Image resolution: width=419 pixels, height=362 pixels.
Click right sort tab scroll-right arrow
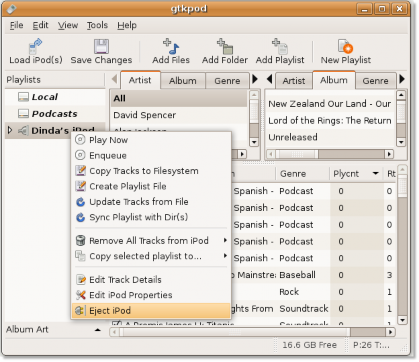click(x=402, y=79)
